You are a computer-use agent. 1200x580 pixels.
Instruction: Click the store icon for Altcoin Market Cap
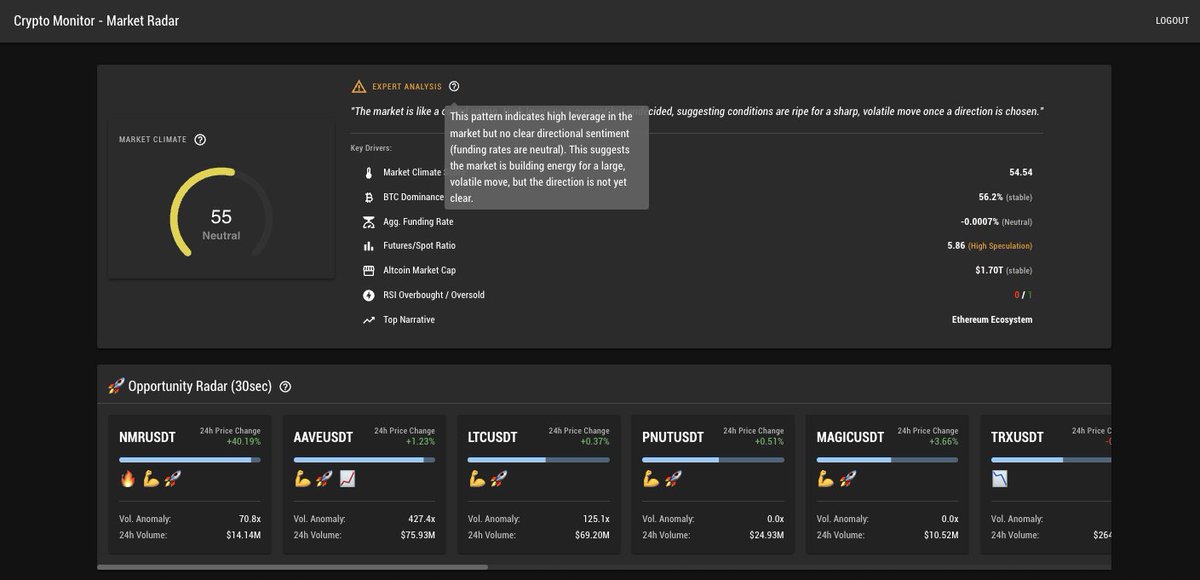368,271
